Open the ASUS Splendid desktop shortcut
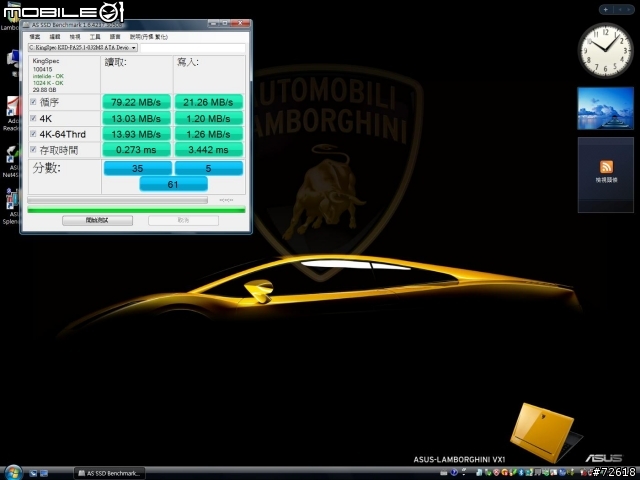 (x=11, y=207)
